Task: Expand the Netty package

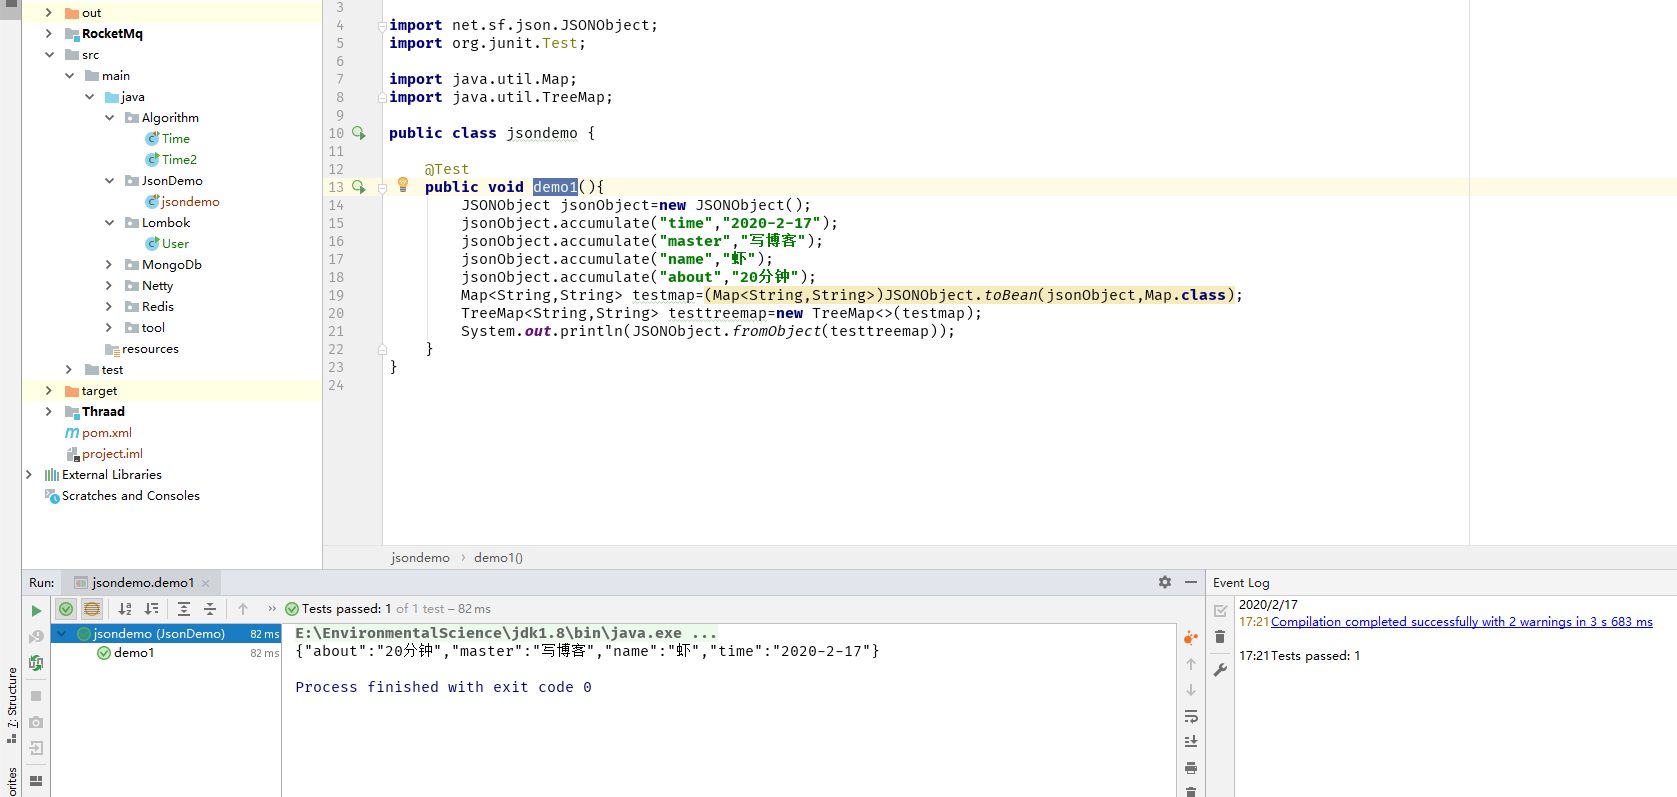Action: point(109,286)
